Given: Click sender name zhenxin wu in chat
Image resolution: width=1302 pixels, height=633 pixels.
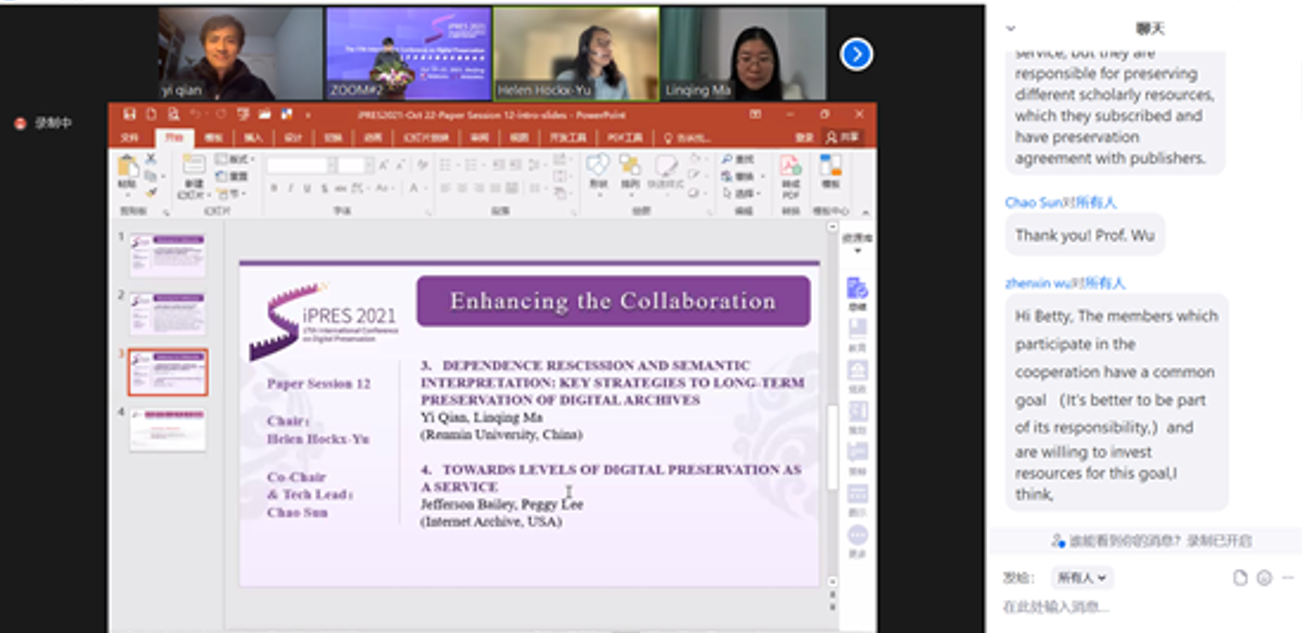Looking at the screenshot, I should point(1038,284).
